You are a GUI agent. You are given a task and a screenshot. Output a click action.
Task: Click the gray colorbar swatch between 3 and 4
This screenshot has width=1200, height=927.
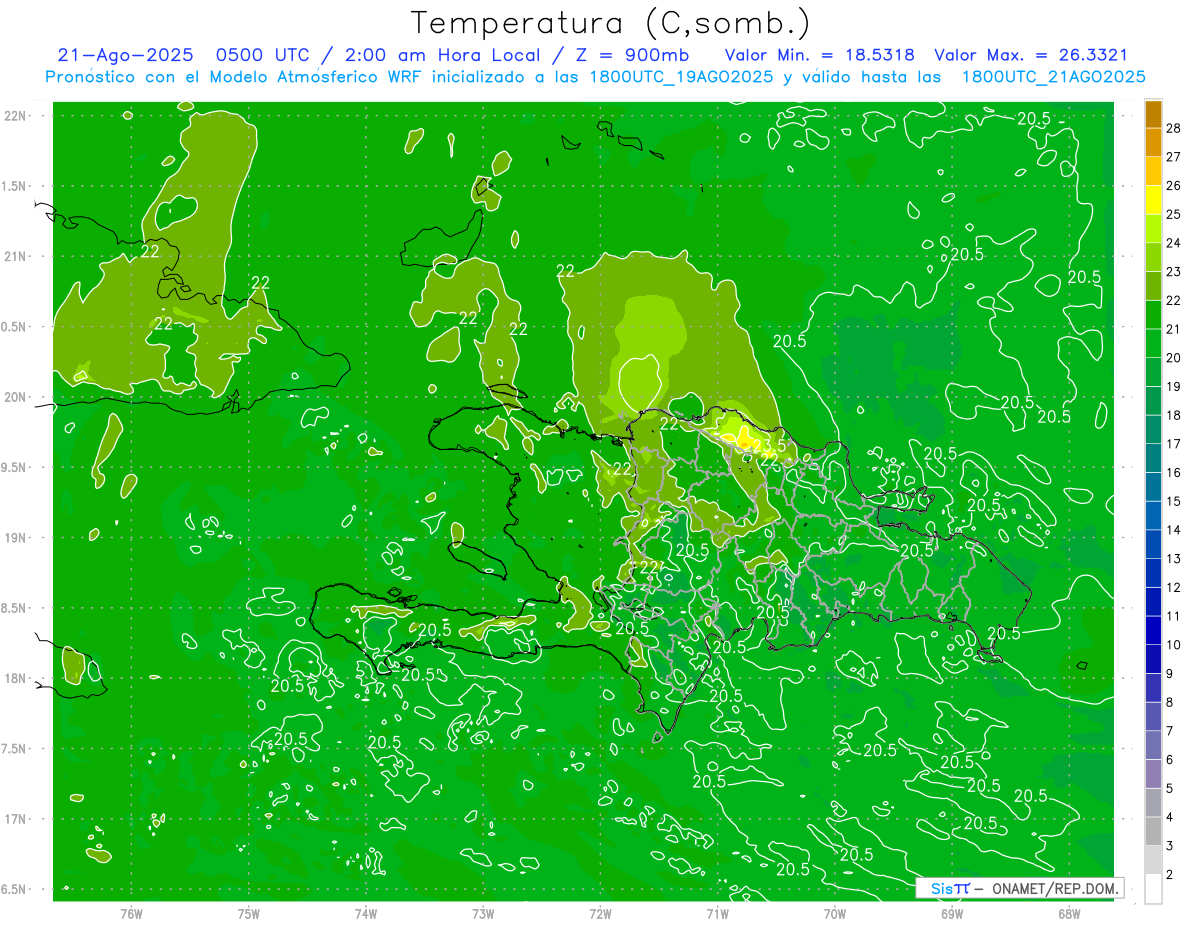(1153, 832)
